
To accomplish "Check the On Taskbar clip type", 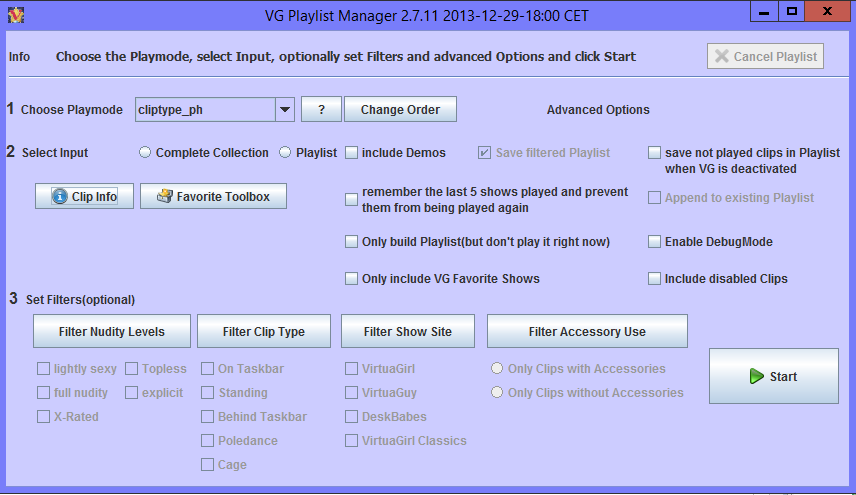I will click(207, 369).
